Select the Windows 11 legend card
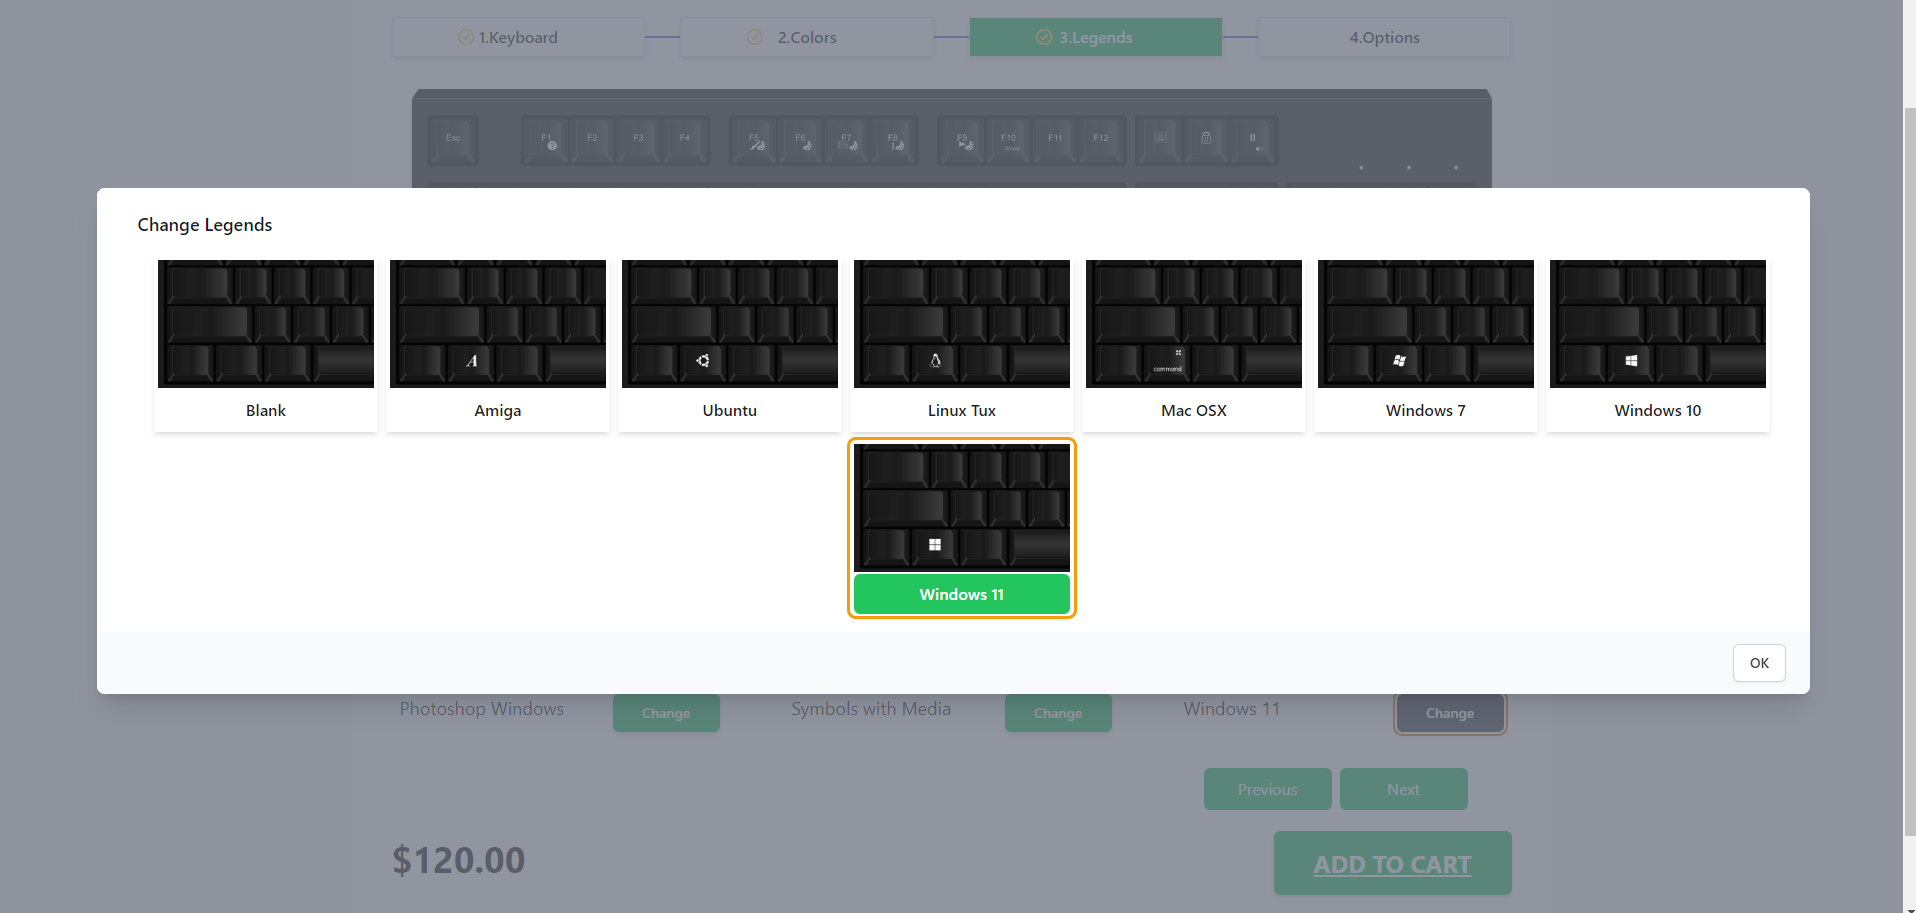Screen dimensions: 1916x913 point(962,528)
